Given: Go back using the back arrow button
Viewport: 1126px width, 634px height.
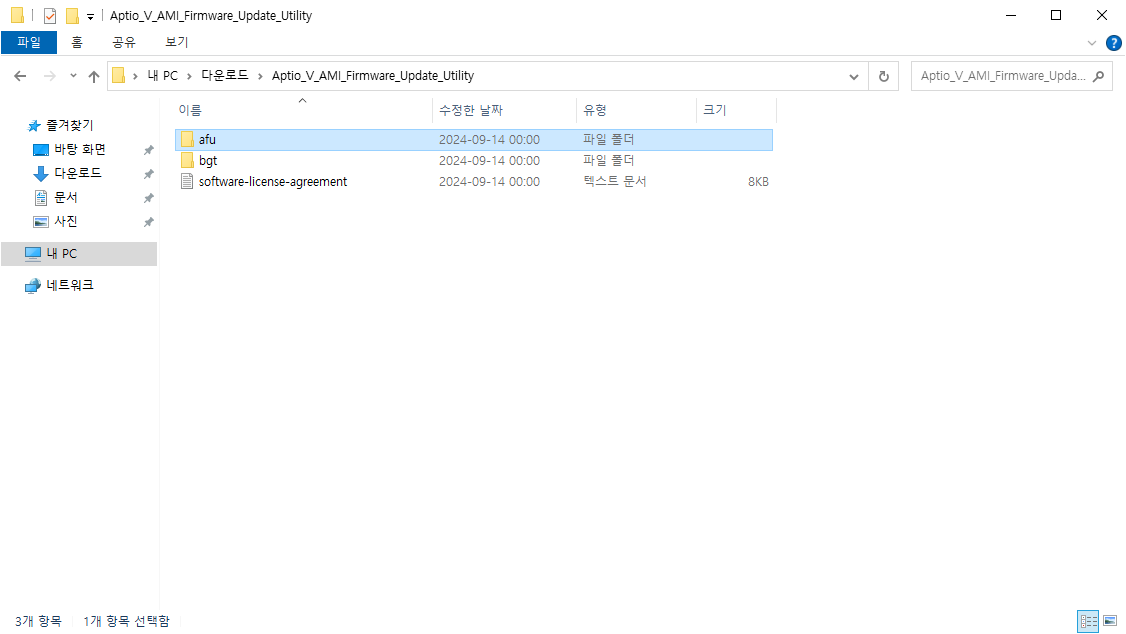Looking at the screenshot, I should [x=19, y=75].
